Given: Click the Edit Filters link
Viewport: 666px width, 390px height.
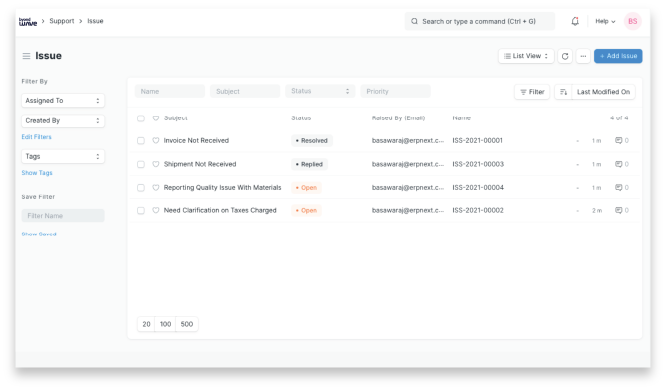Looking at the screenshot, I should click(x=37, y=137).
